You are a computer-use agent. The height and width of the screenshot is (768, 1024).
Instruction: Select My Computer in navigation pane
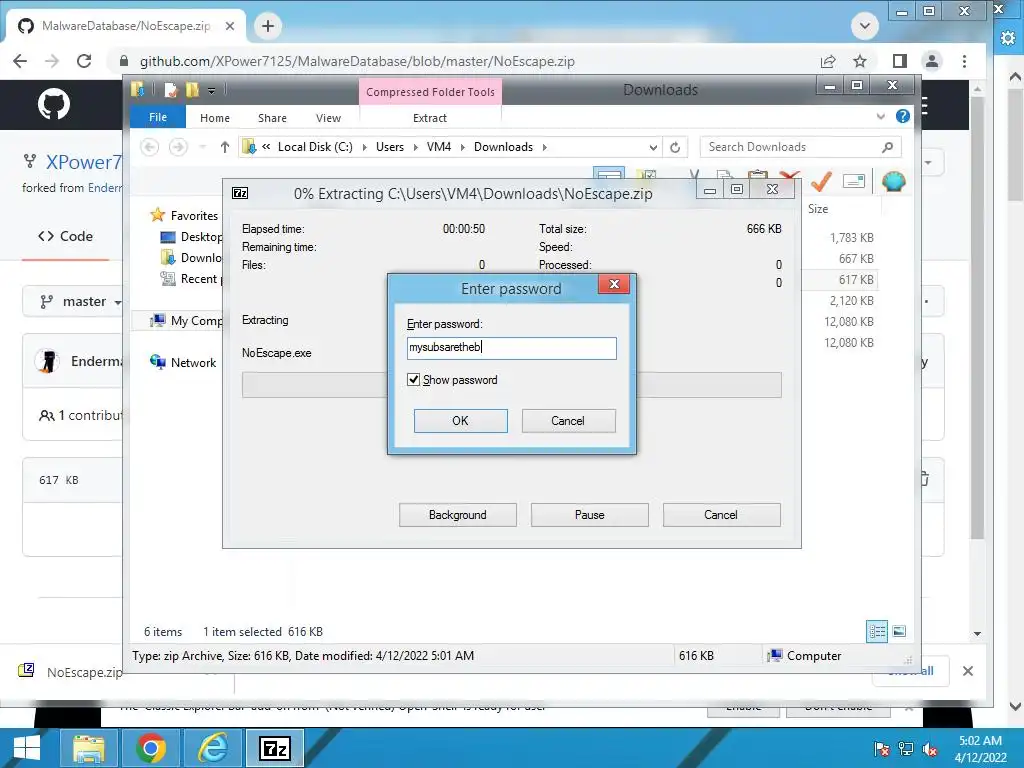pos(187,321)
